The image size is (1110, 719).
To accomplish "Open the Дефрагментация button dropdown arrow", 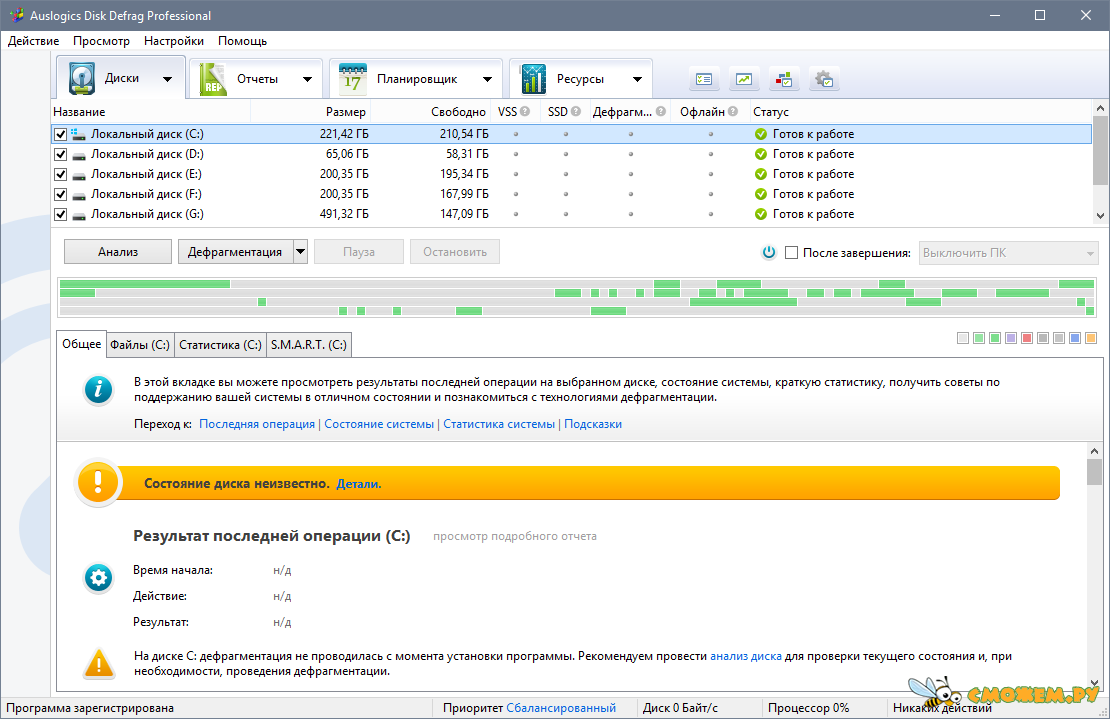I will pos(300,252).
